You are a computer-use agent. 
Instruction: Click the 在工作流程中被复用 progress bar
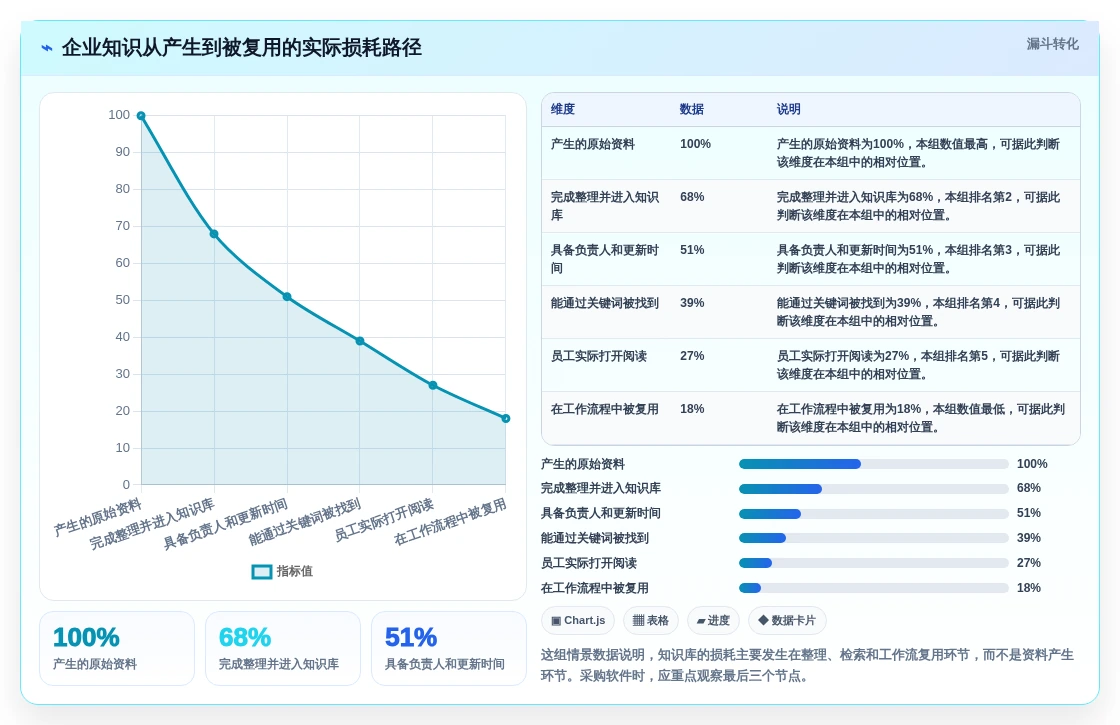[874, 589]
